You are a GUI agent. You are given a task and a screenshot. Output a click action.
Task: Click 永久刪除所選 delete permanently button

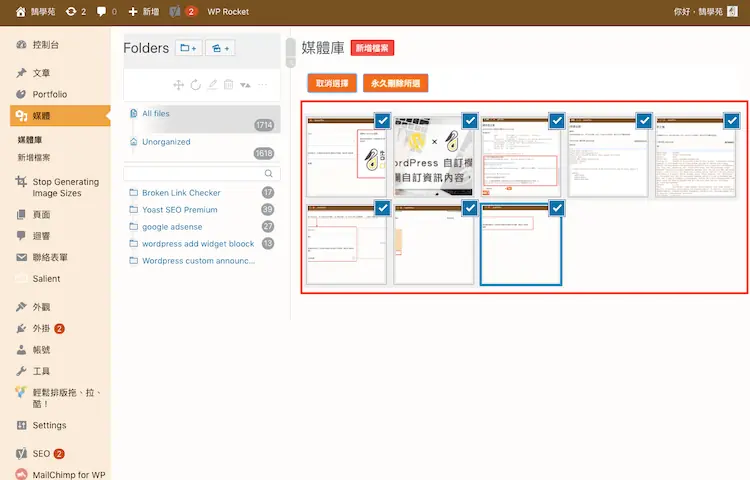tap(396, 83)
